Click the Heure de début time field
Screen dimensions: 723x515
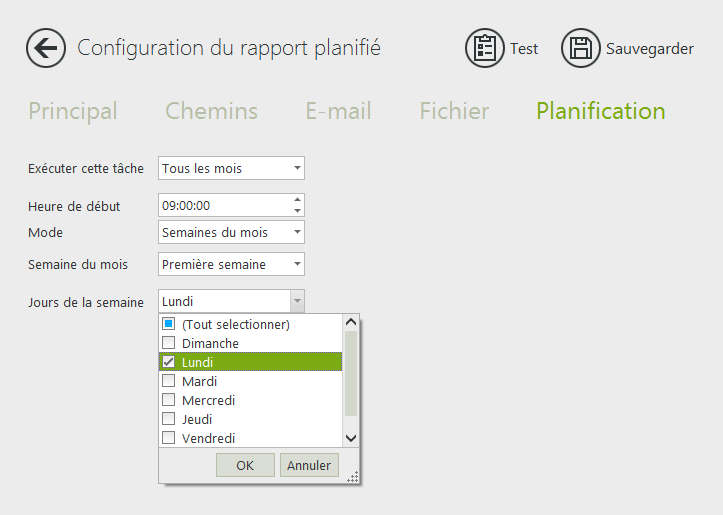(223, 205)
